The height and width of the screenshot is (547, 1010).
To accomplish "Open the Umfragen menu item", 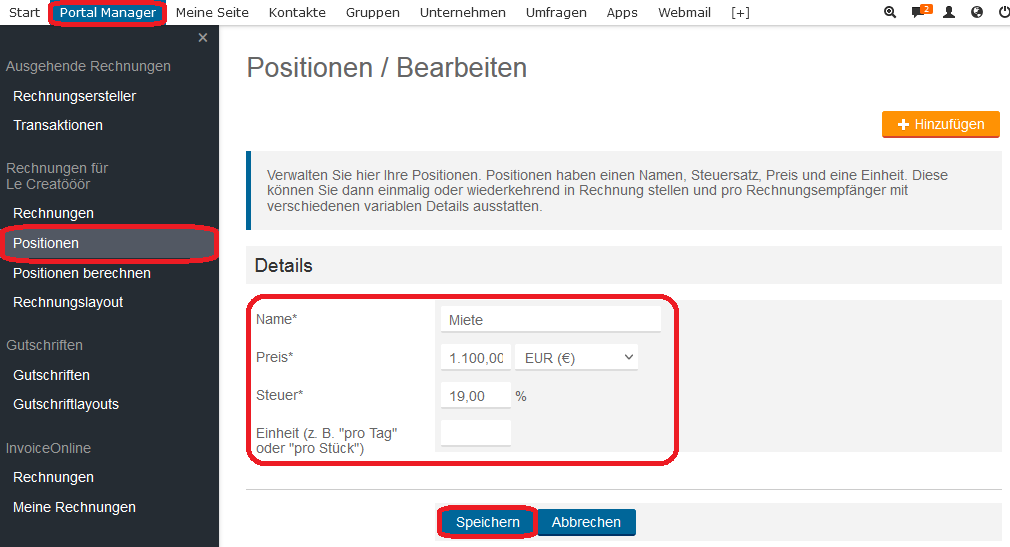I will pyautogui.click(x=556, y=13).
